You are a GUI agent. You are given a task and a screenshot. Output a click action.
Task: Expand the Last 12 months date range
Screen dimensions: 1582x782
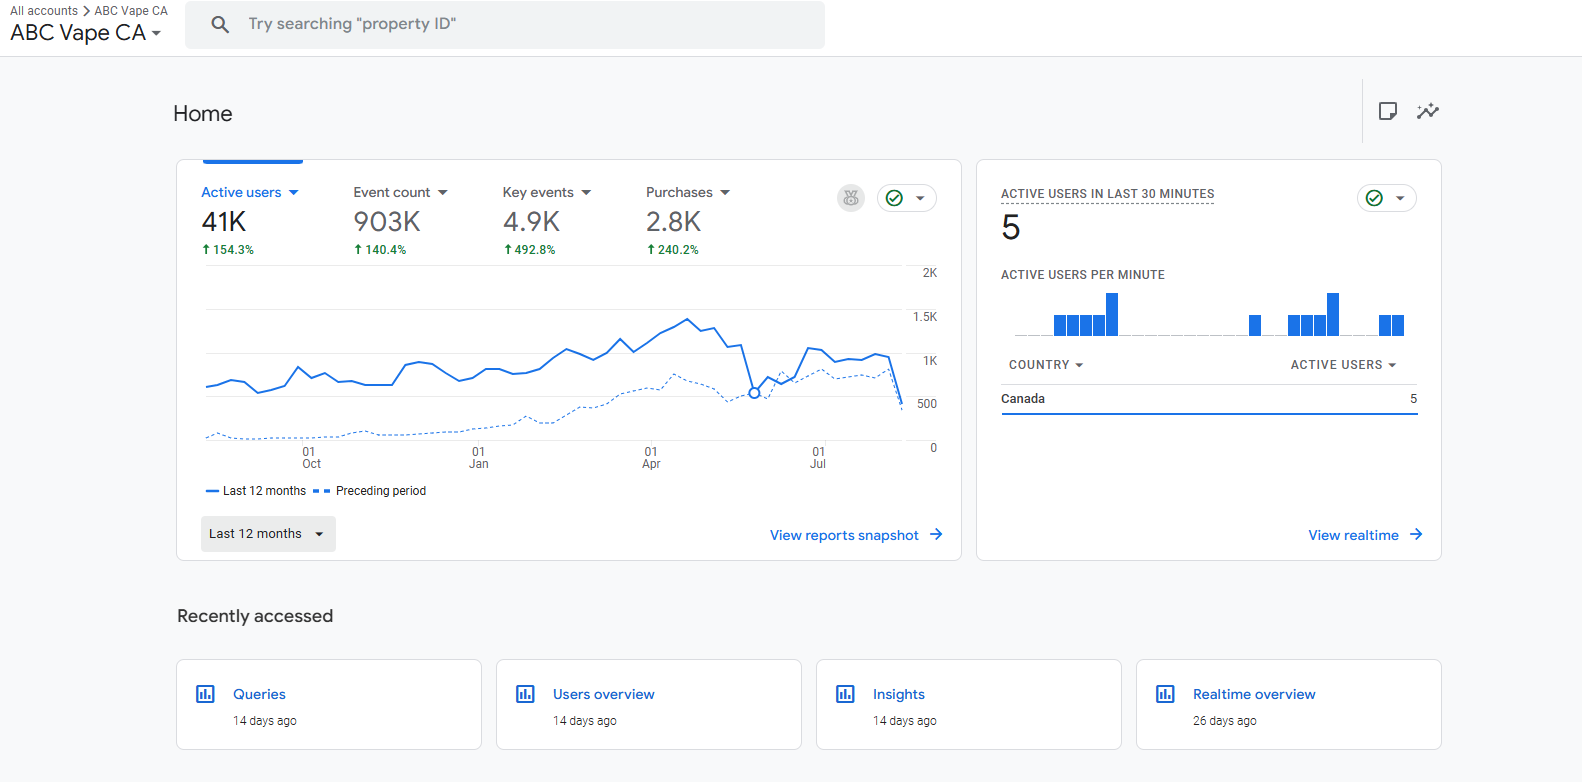tap(267, 534)
